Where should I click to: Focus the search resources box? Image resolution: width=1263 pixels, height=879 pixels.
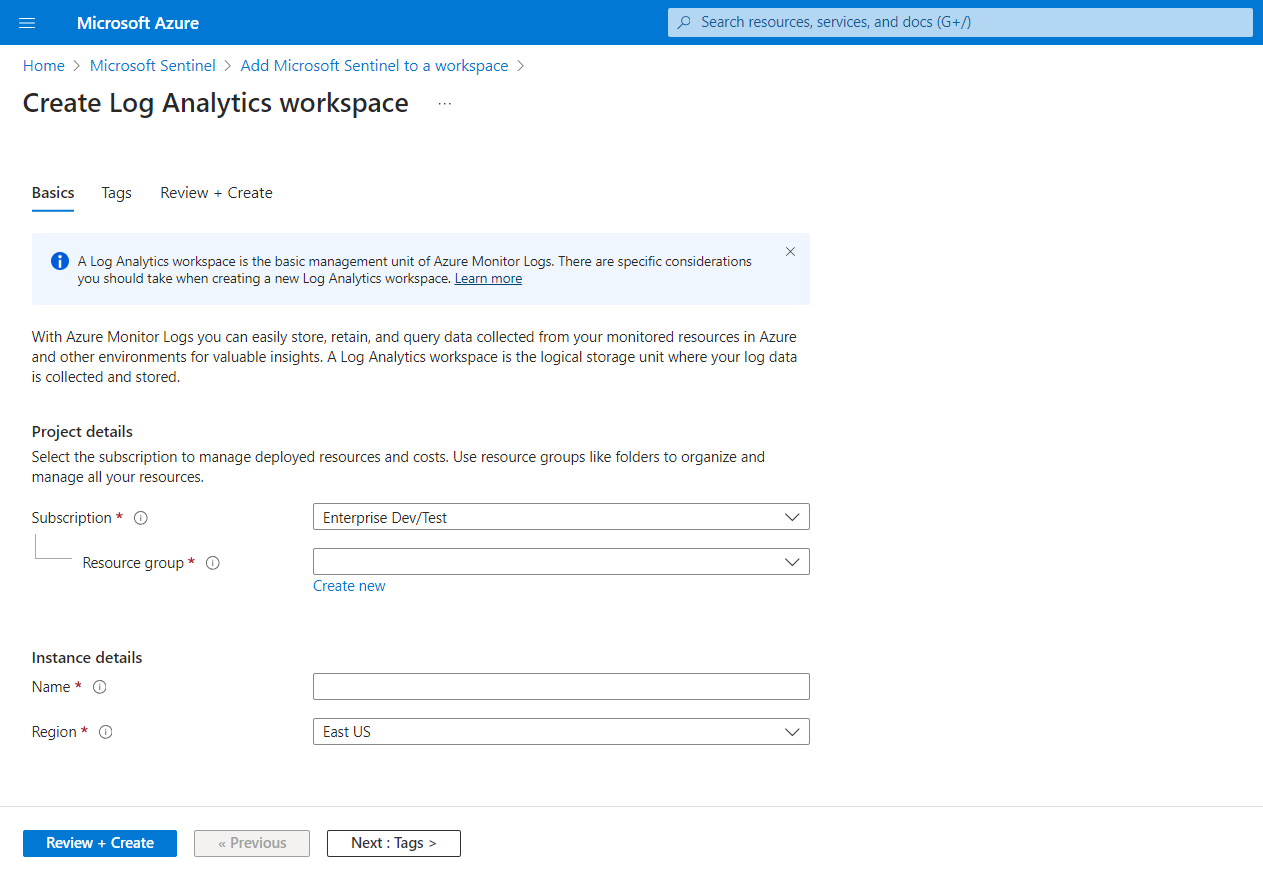(x=960, y=22)
